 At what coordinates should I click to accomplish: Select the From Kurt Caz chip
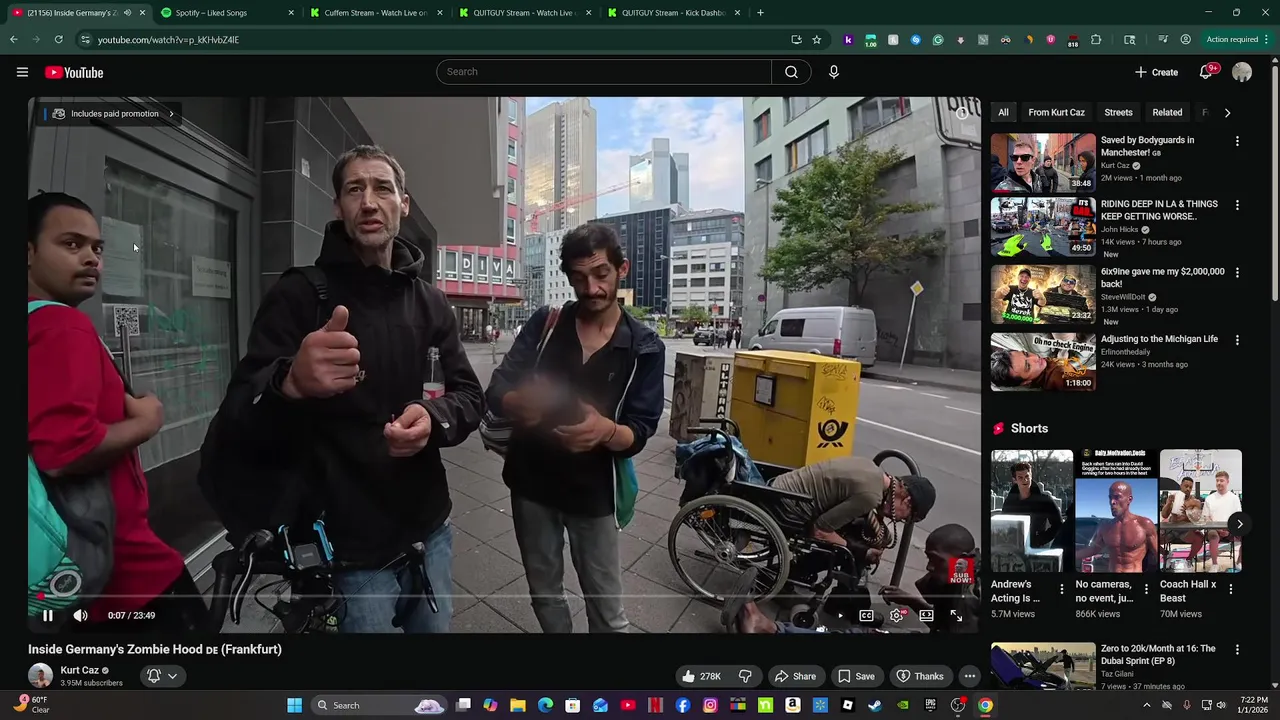coord(1056,113)
